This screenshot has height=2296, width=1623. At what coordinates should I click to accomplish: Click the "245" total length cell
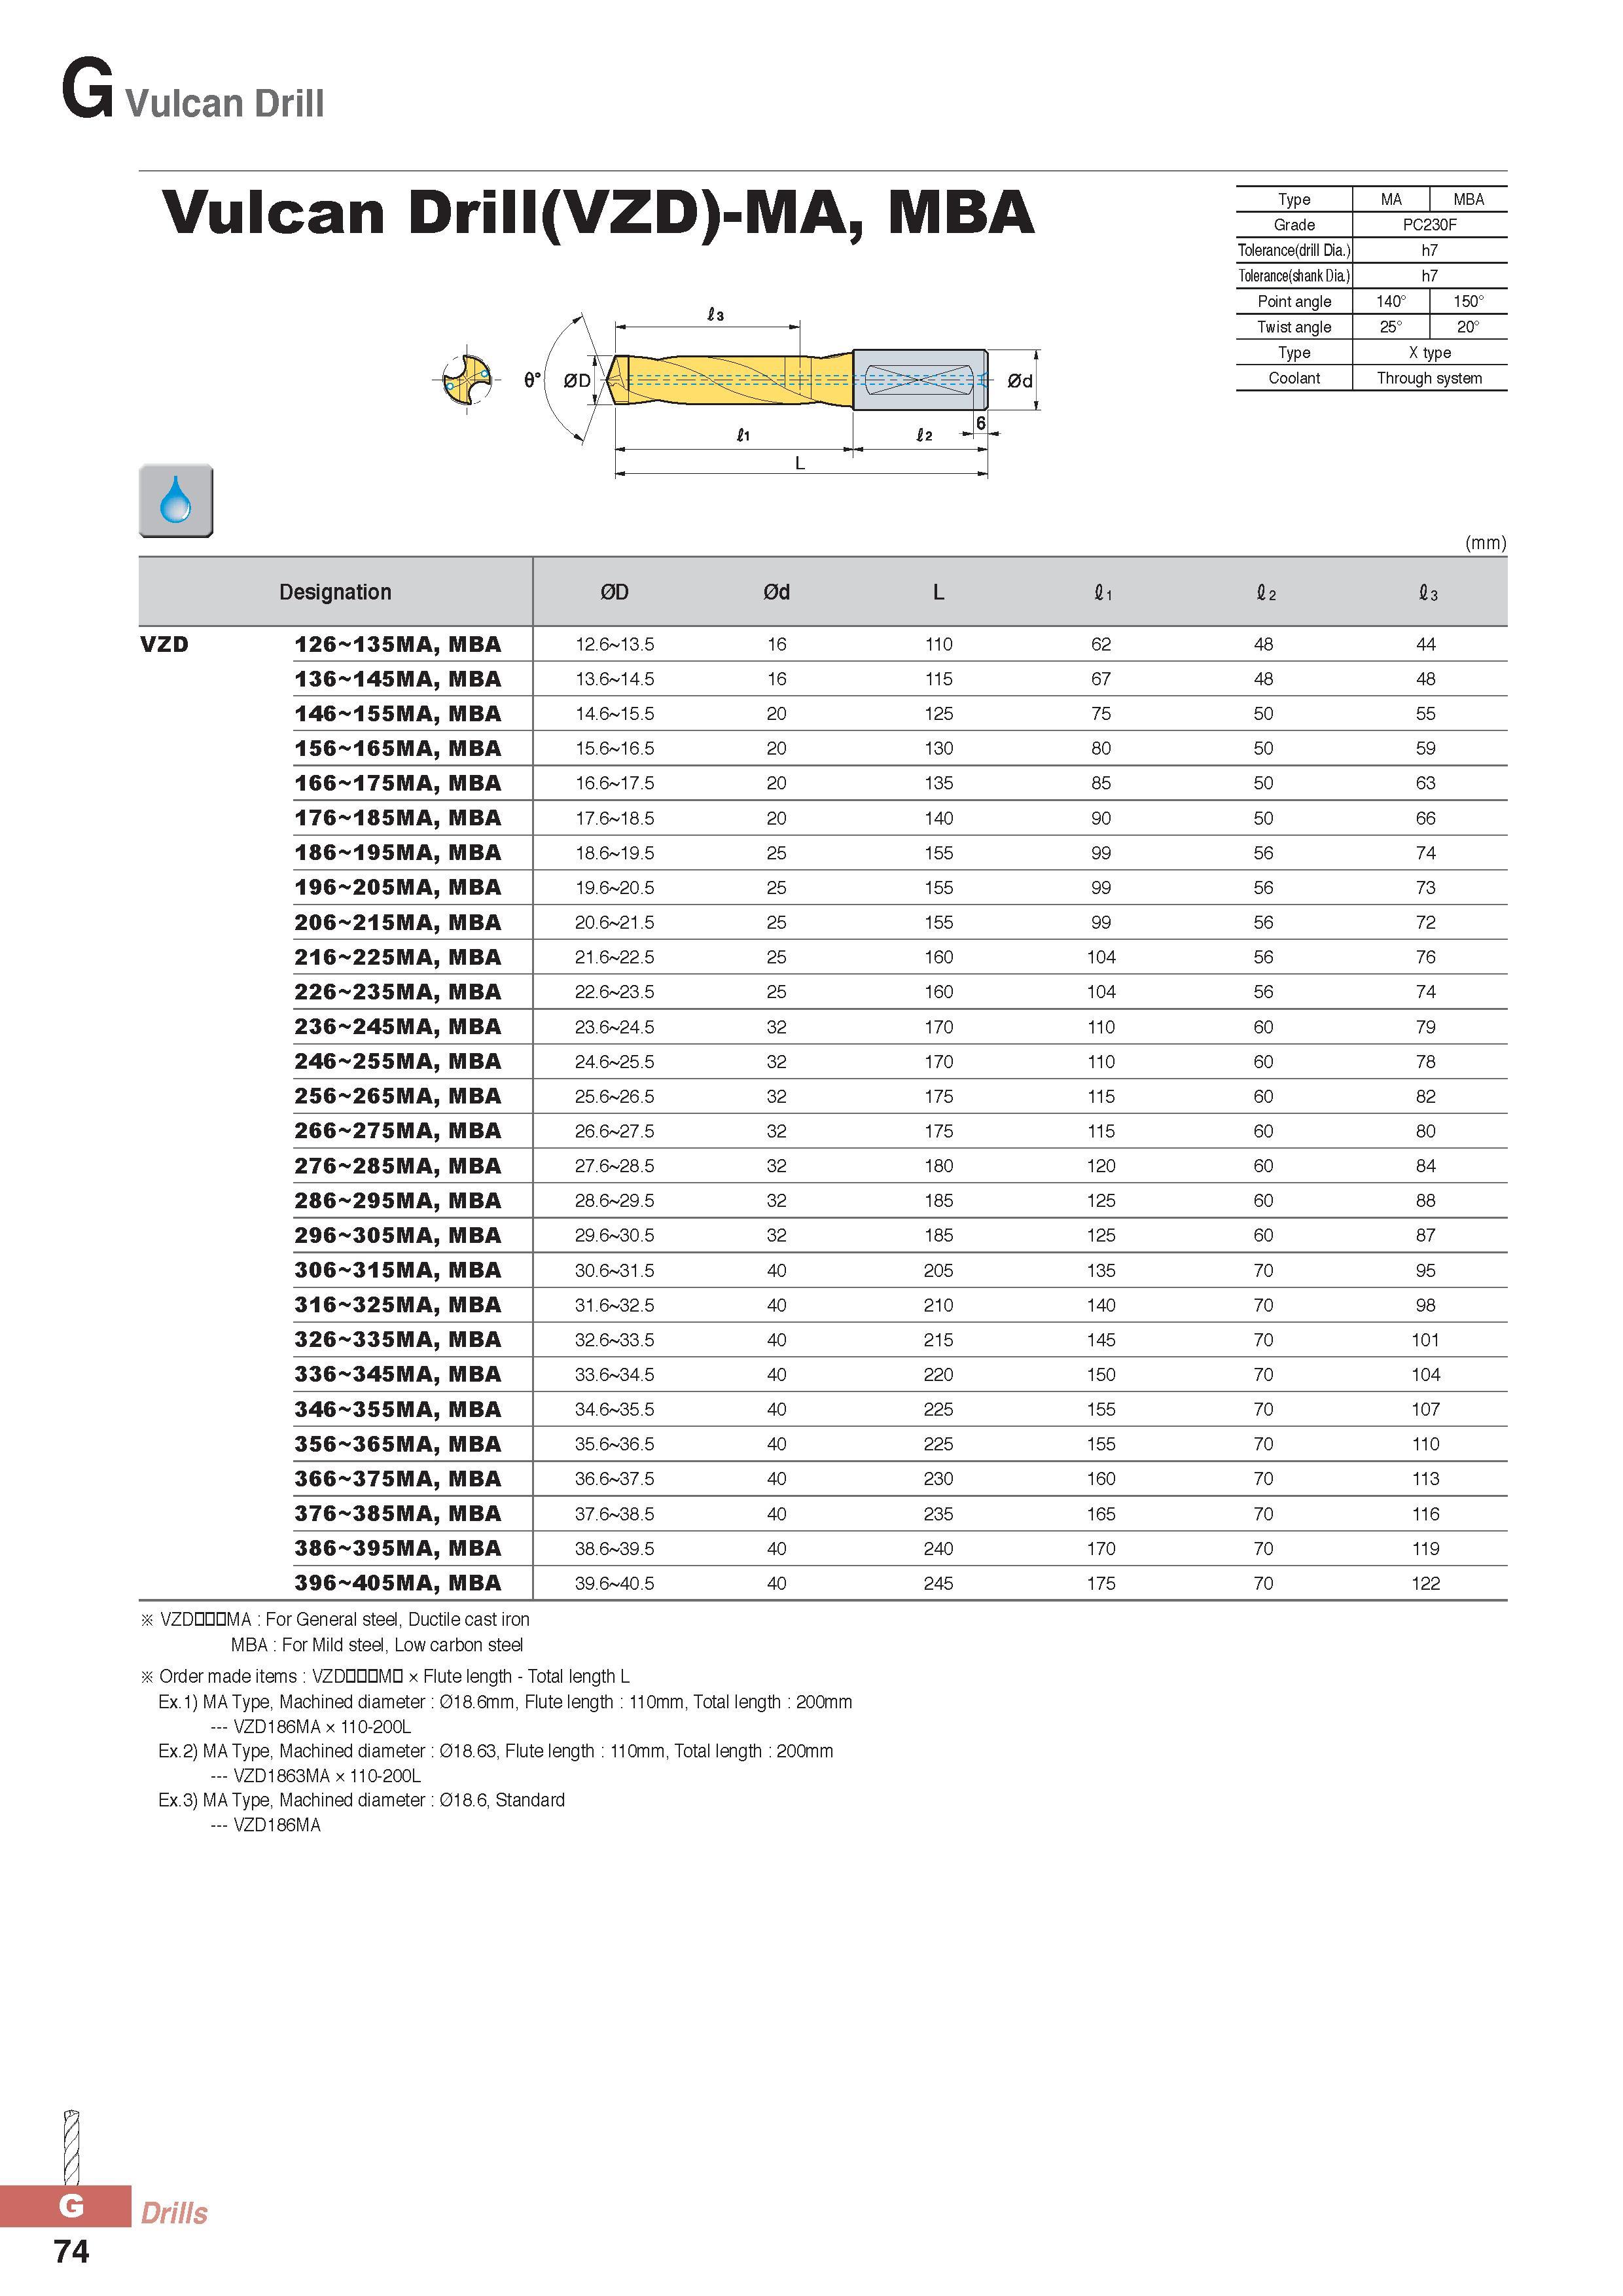(938, 1583)
